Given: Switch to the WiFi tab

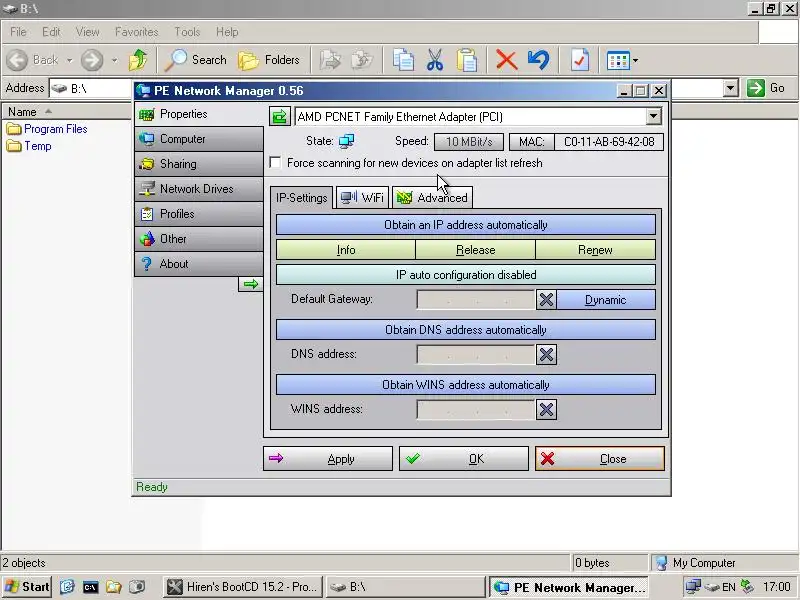Looking at the screenshot, I should [362, 197].
